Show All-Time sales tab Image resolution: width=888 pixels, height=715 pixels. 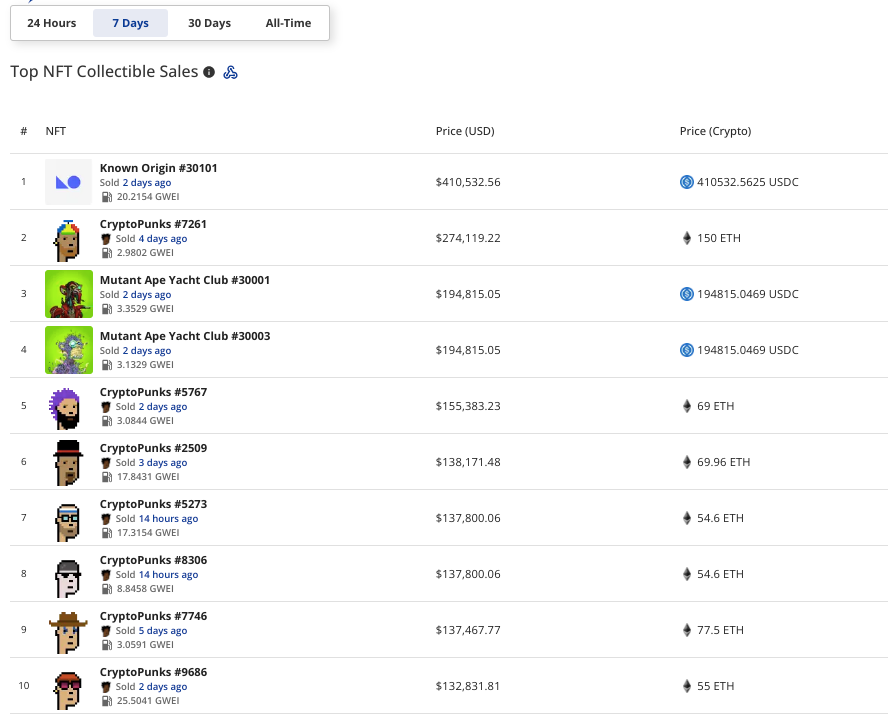tap(288, 23)
